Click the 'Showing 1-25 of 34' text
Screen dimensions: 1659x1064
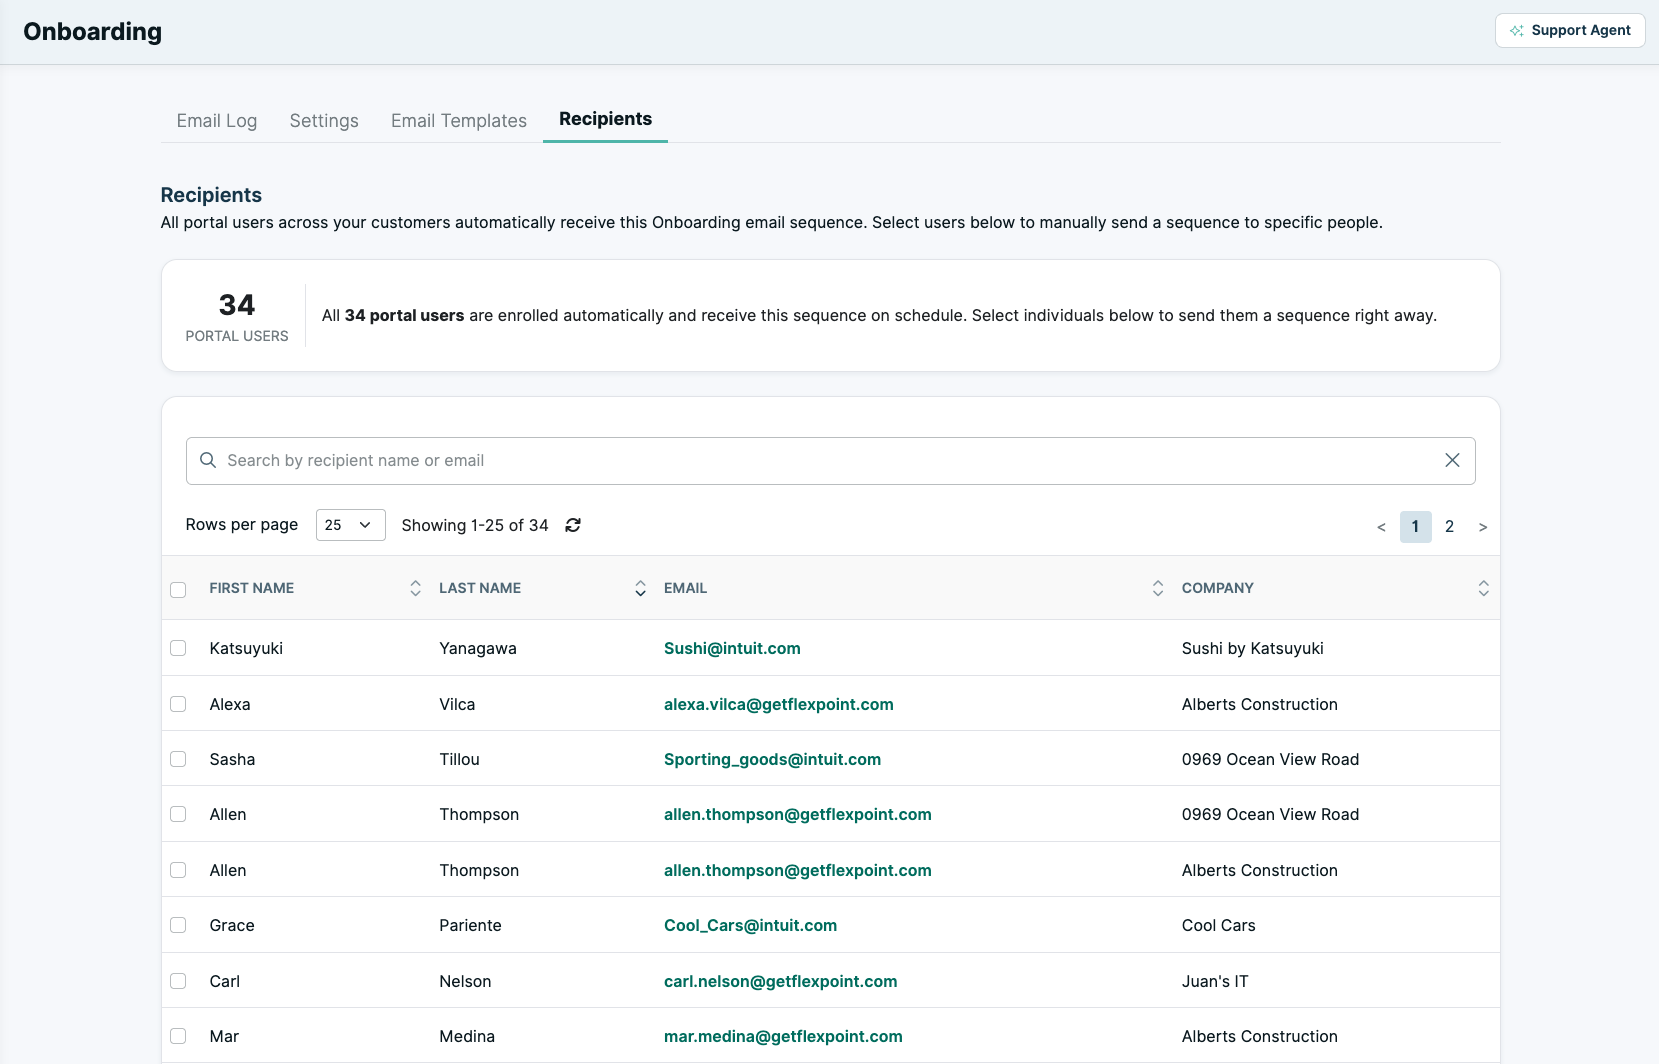click(x=475, y=525)
